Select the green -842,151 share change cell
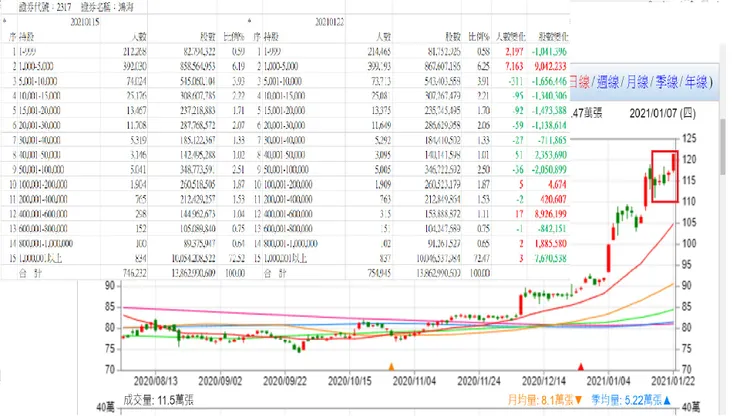The height and width of the screenshot is (416, 740). tap(552, 229)
